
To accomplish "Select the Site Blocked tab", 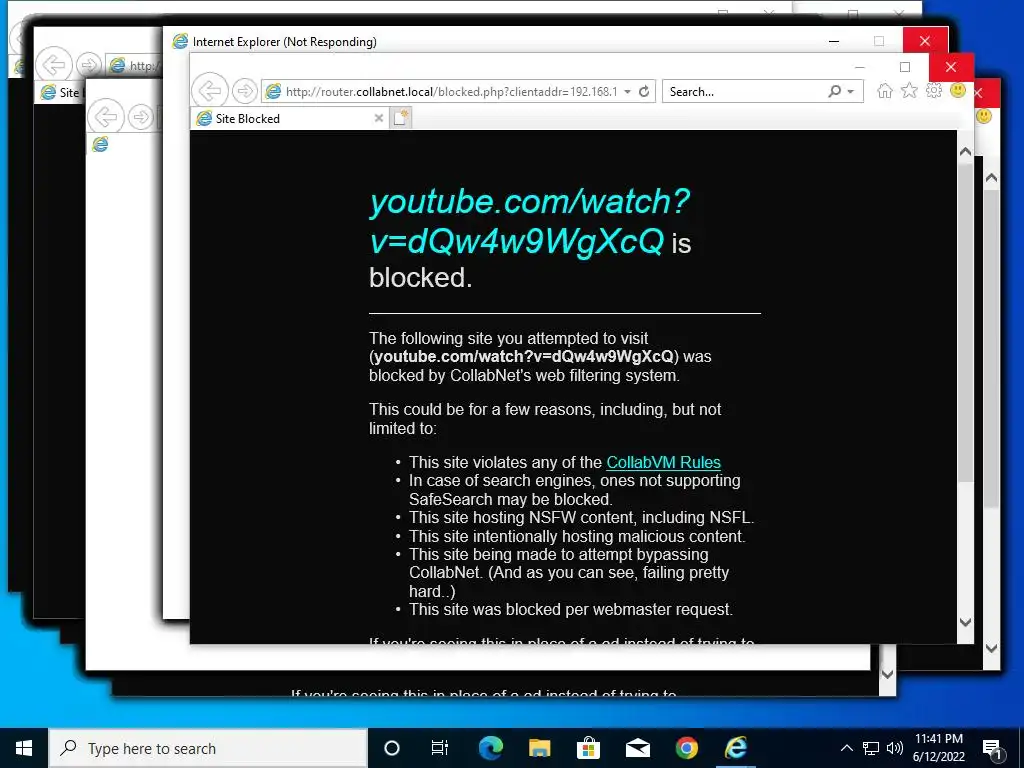I will tap(290, 118).
